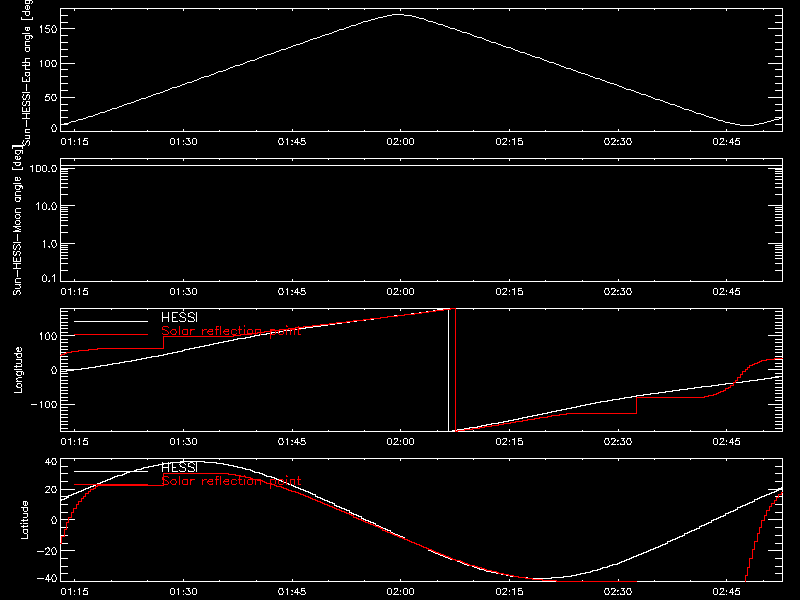
Task: Click the -40 tick on Latitude axis
Action: click(47, 578)
